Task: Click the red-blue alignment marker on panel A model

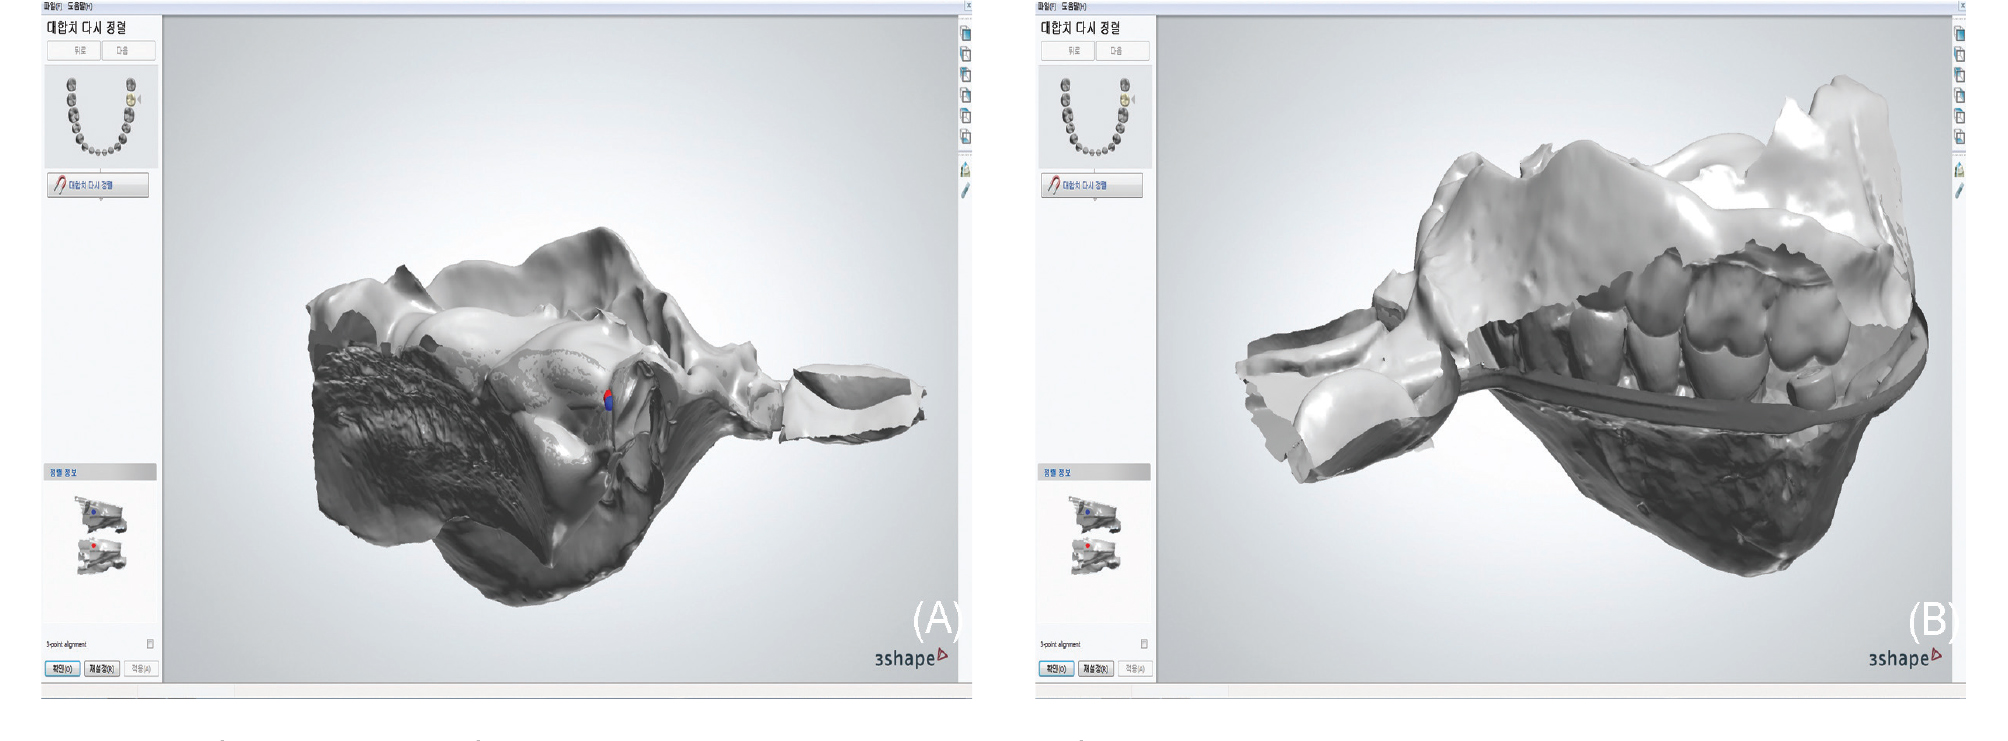Action: pos(608,401)
